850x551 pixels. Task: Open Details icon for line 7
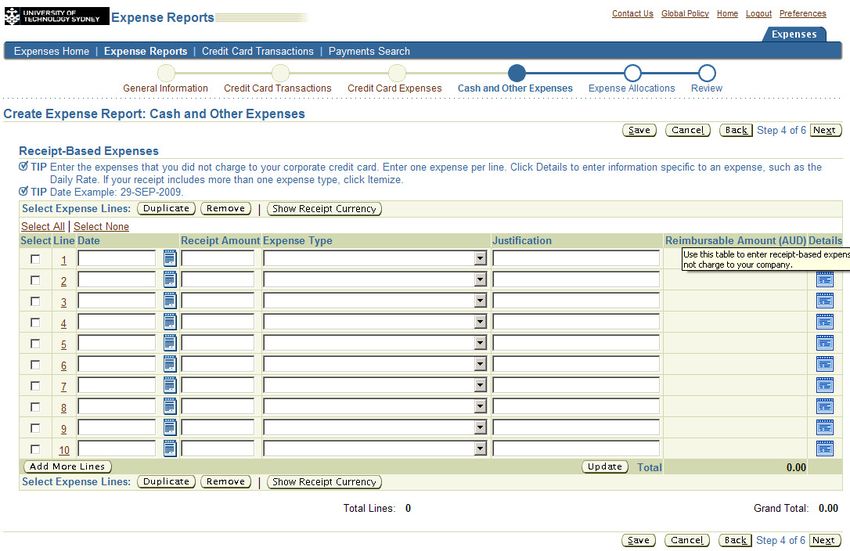pos(825,385)
